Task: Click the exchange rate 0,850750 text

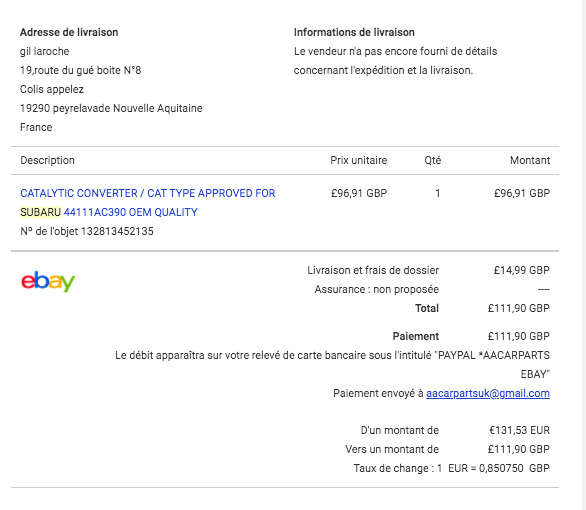Action: click(501, 468)
